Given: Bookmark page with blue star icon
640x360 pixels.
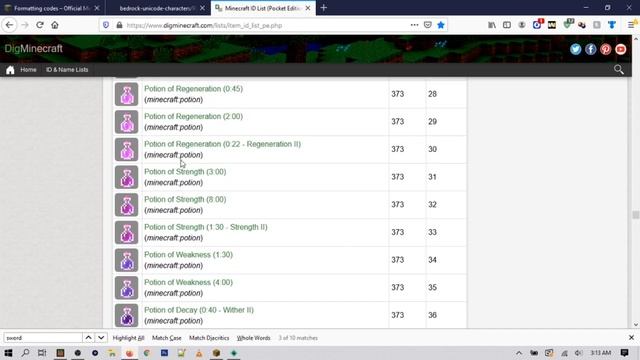Looking at the screenshot, I should point(441,25).
